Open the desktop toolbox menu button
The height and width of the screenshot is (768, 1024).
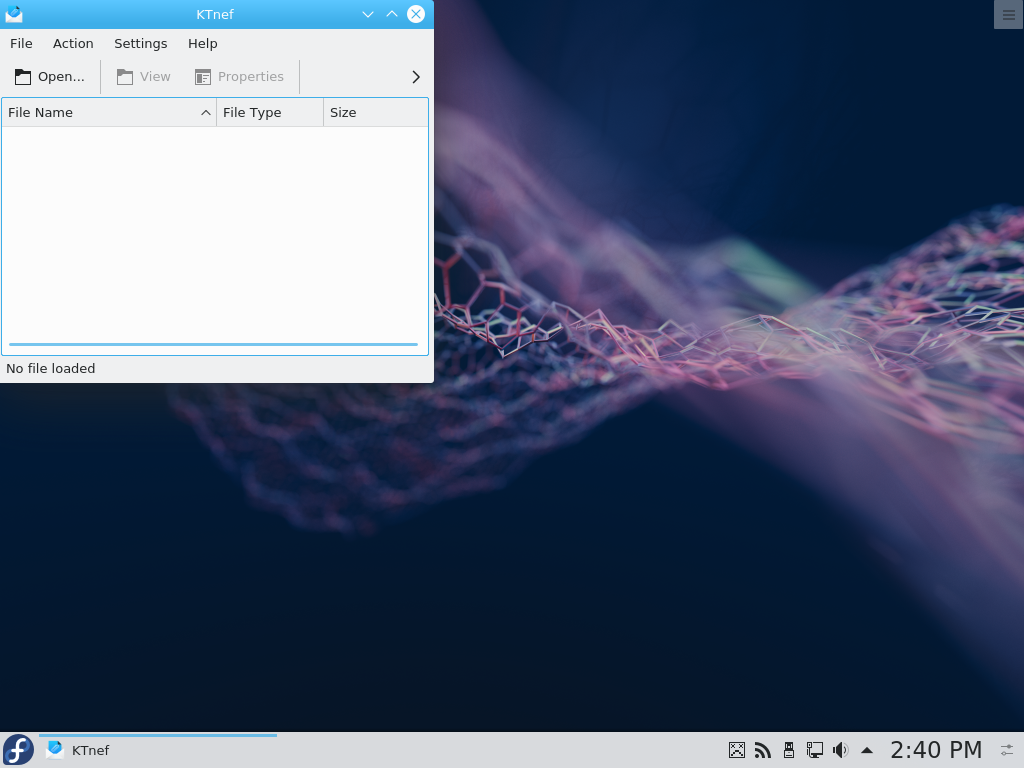[x=1008, y=14]
